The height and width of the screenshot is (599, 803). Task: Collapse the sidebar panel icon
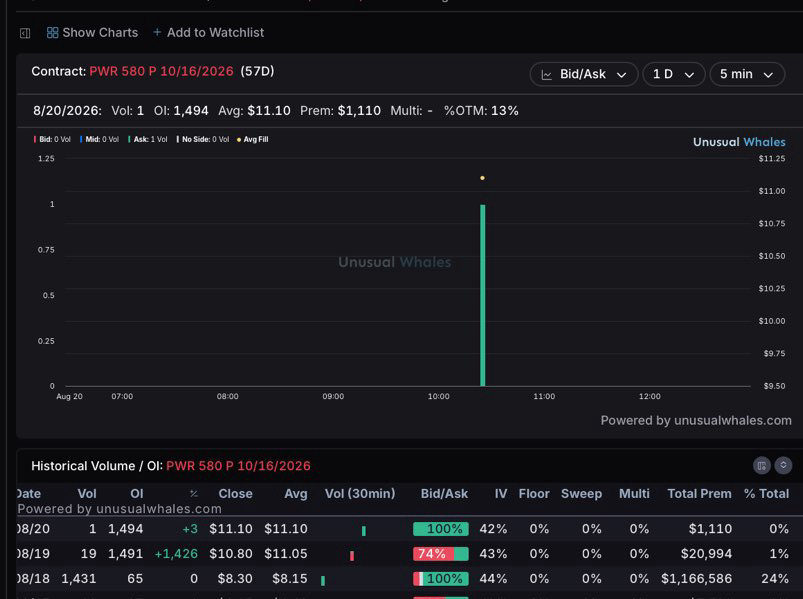[25, 33]
